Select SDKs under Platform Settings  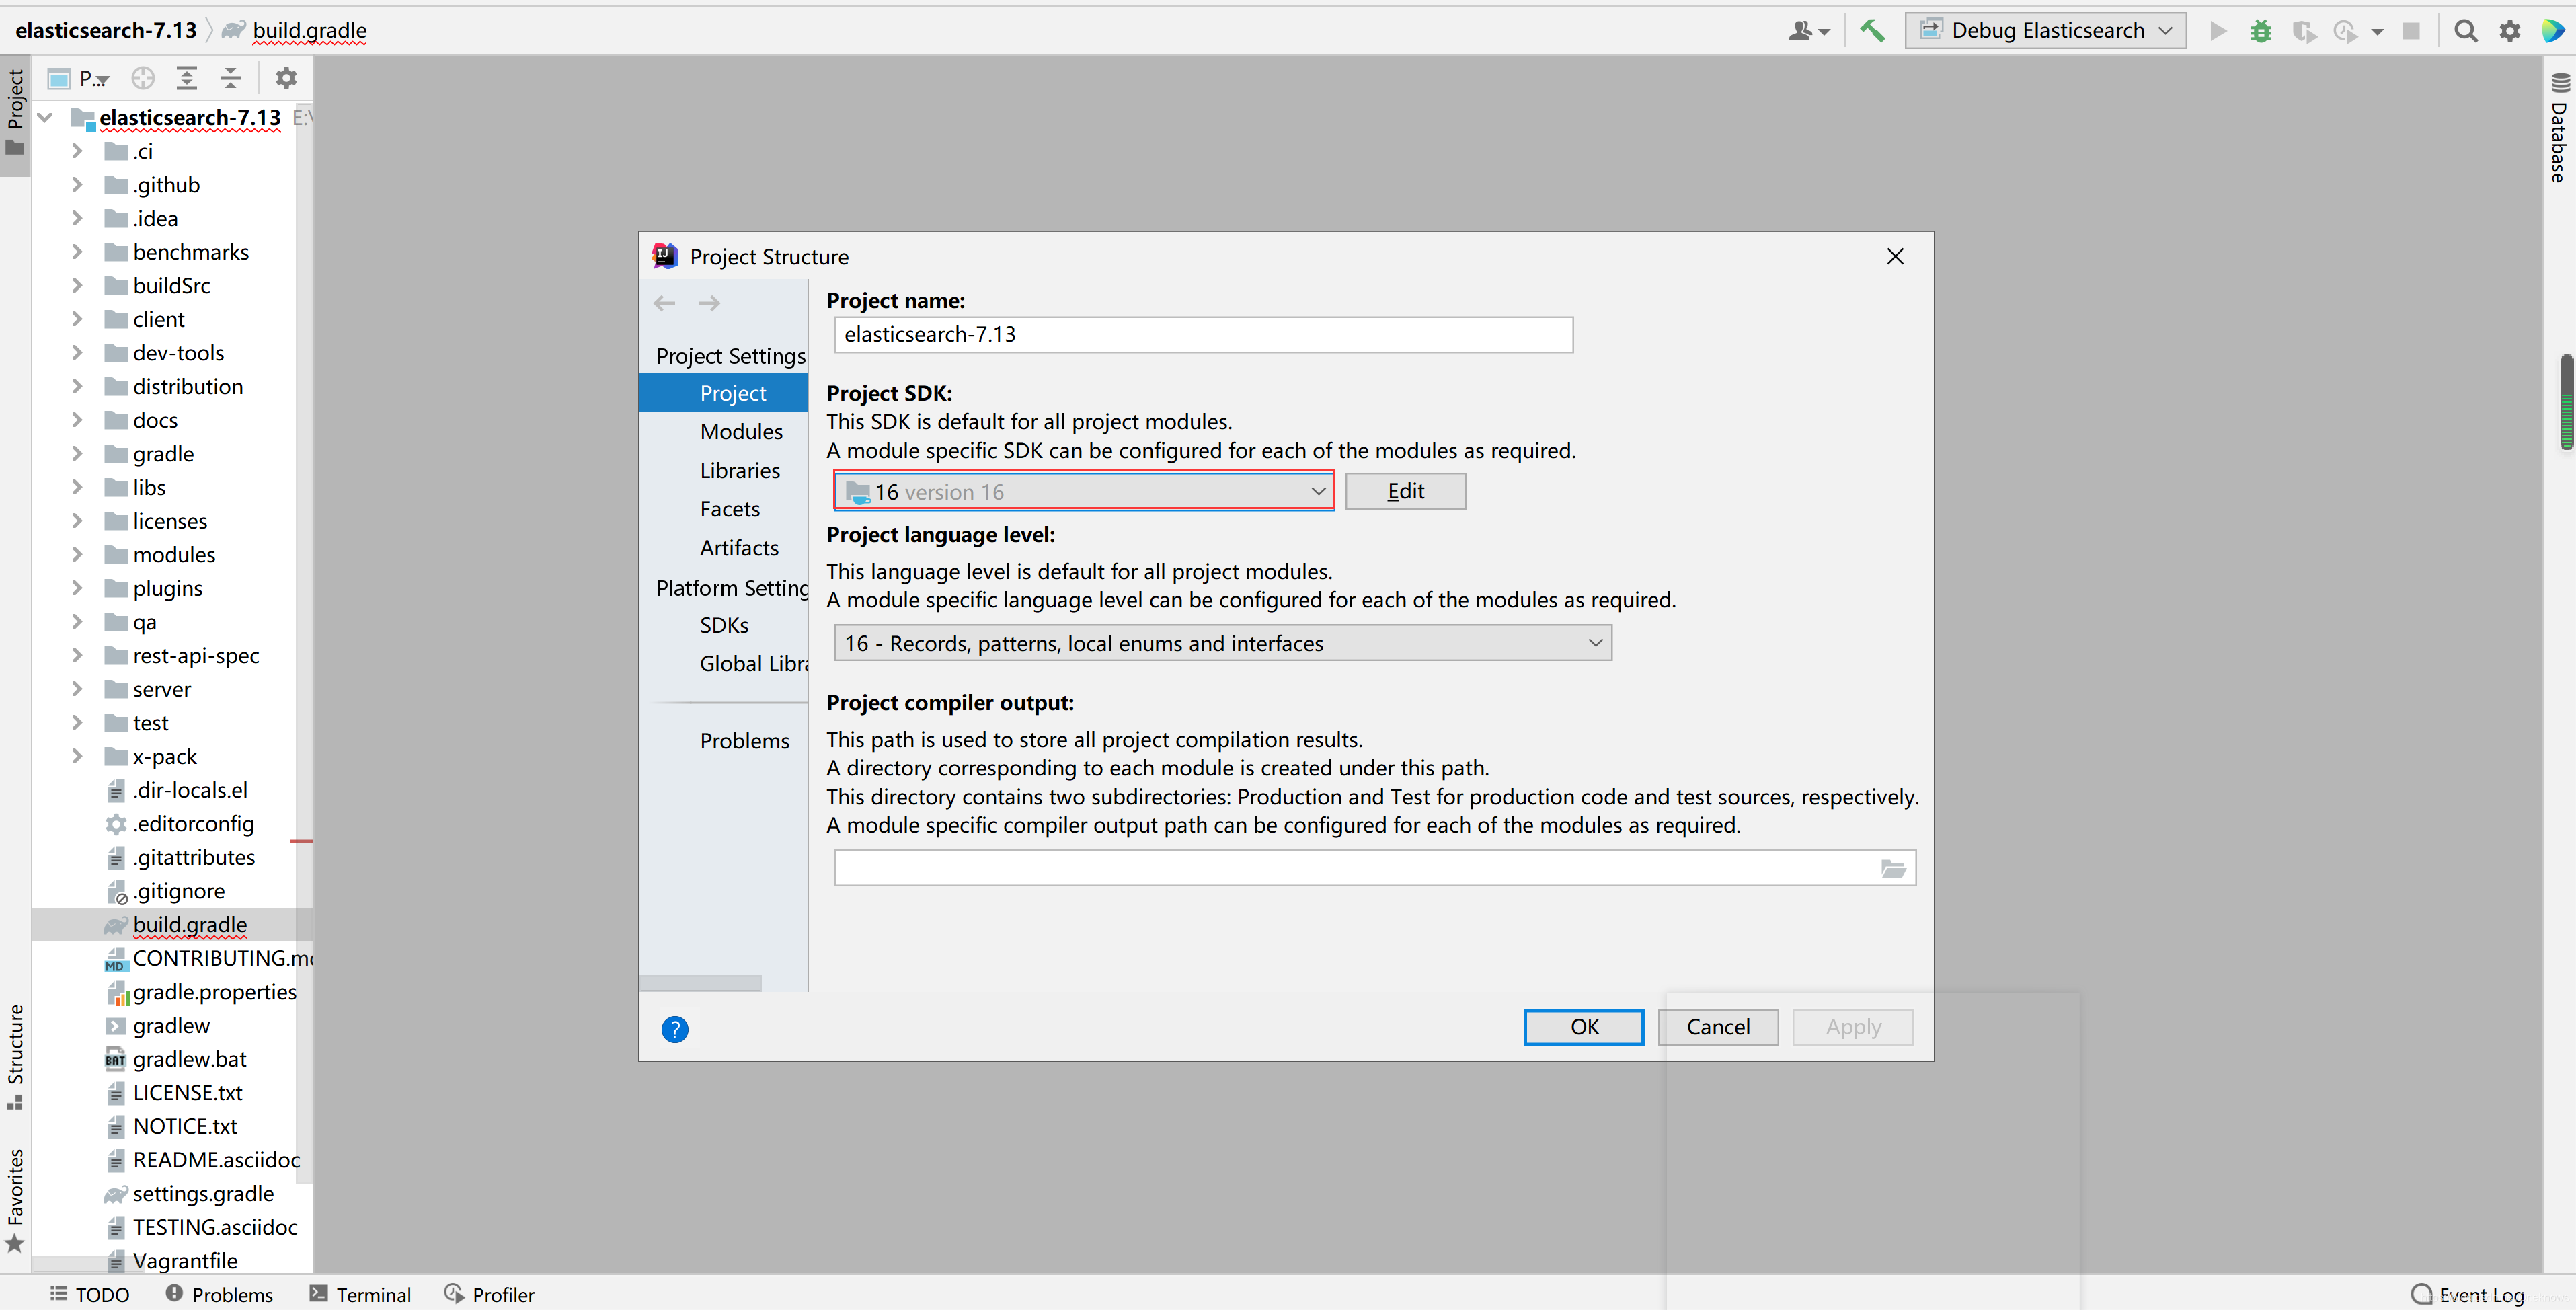(x=723, y=625)
